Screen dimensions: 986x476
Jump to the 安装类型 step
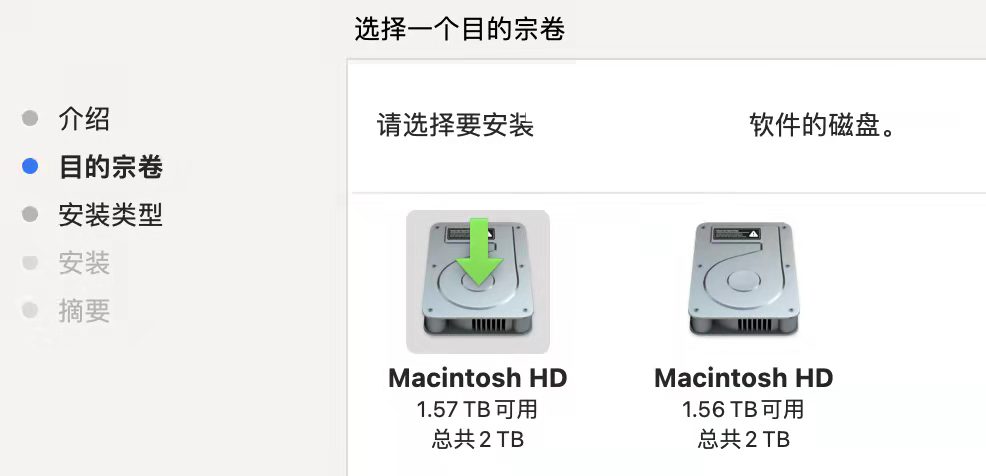(x=111, y=214)
